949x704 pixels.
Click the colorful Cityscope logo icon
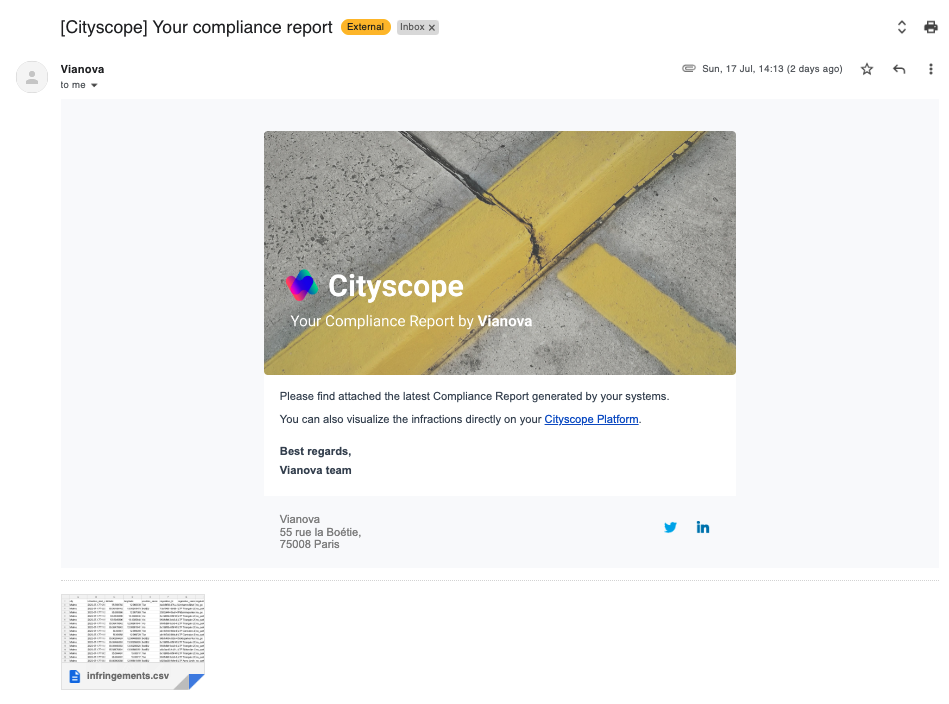point(301,285)
